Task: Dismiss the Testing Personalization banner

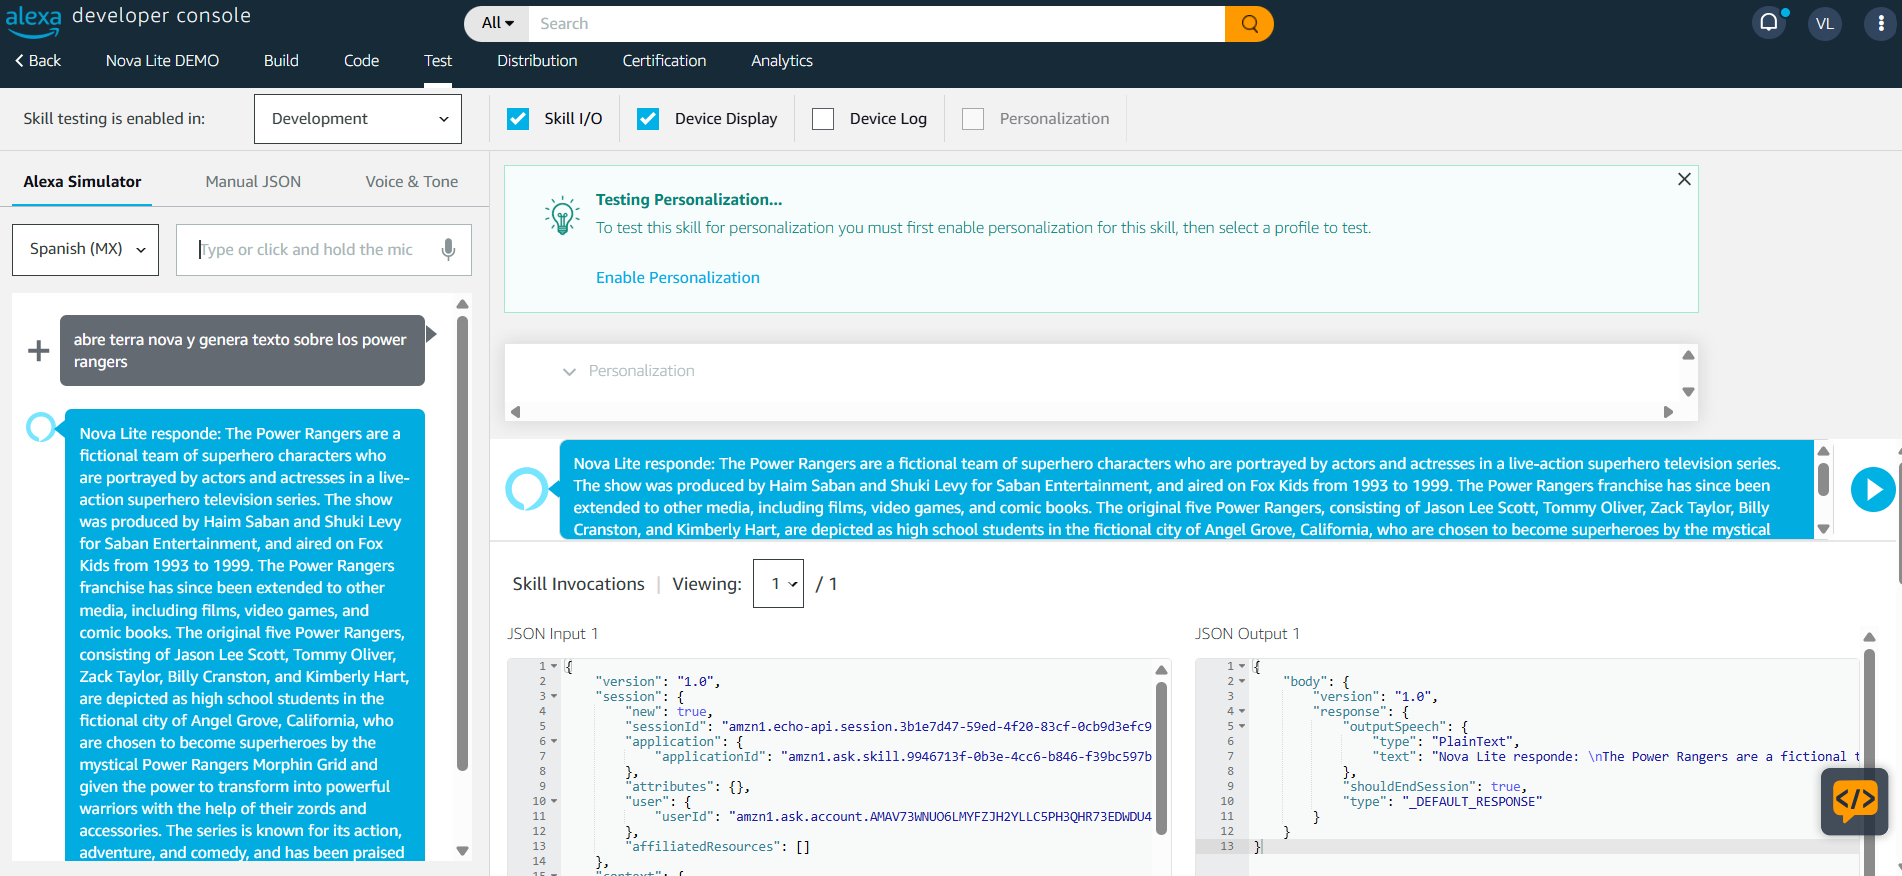Action: click(1684, 179)
